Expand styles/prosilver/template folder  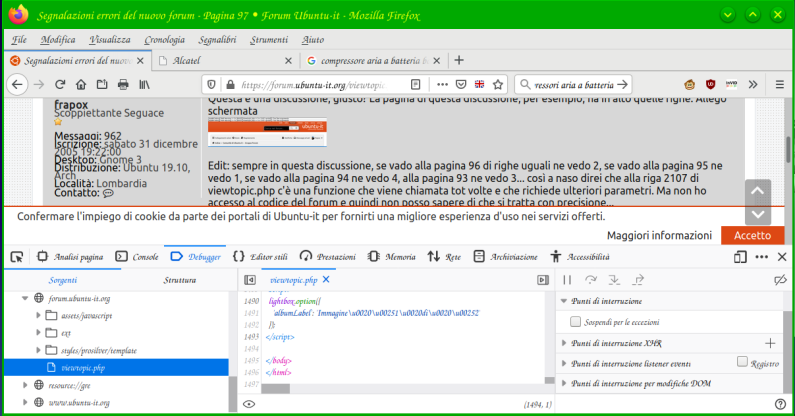38,350
